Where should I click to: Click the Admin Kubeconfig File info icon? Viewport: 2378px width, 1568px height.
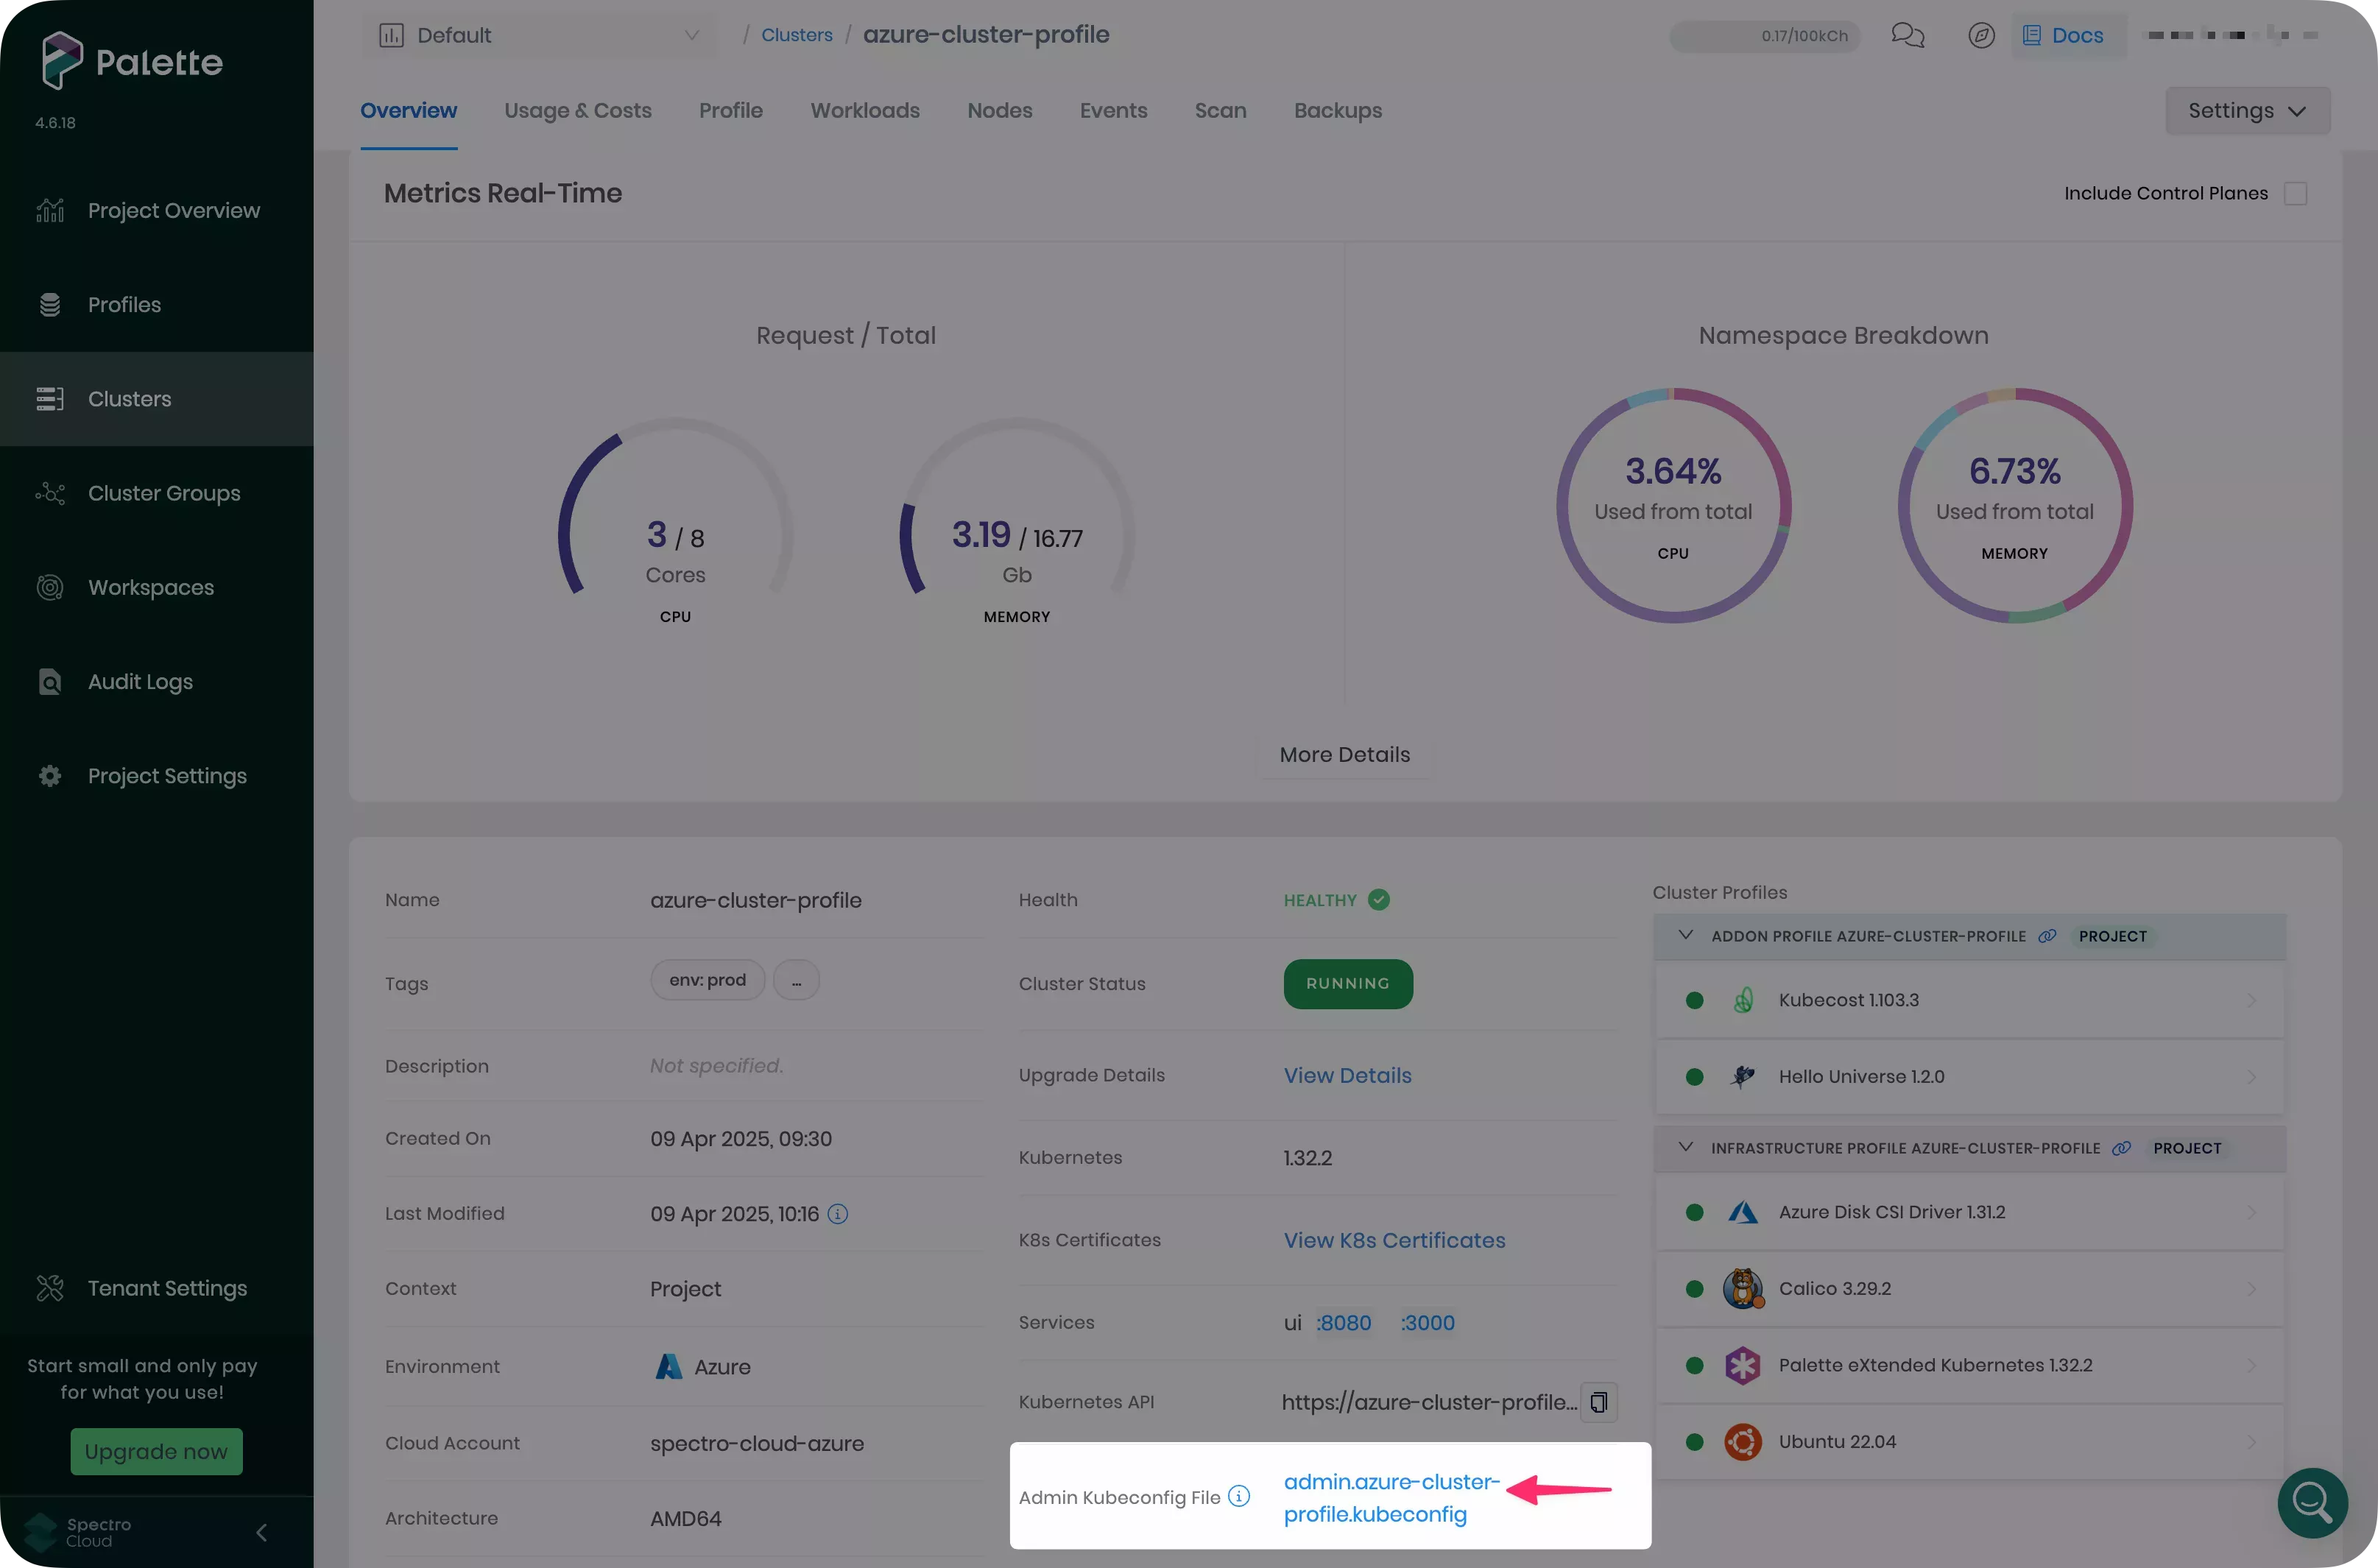pyautogui.click(x=1240, y=1496)
